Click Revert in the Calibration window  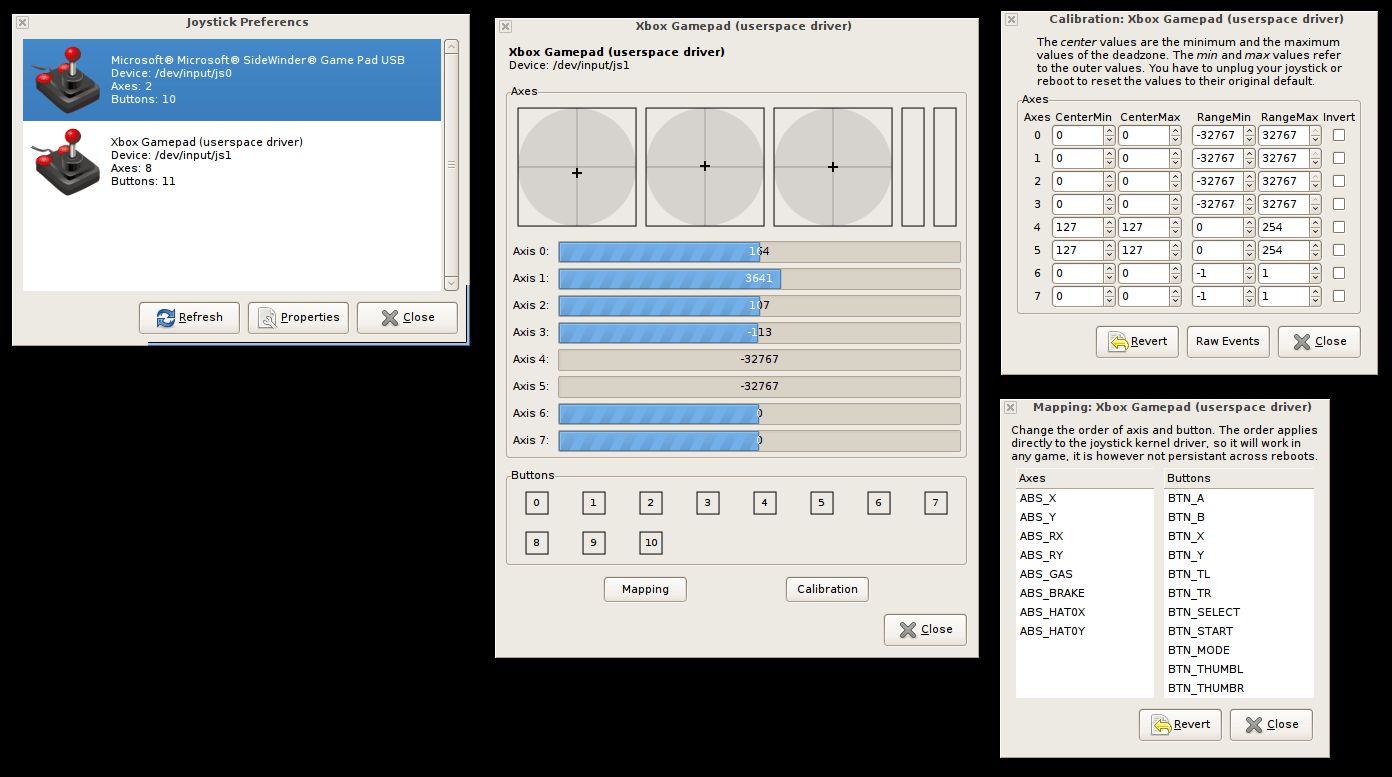[x=1137, y=341]
